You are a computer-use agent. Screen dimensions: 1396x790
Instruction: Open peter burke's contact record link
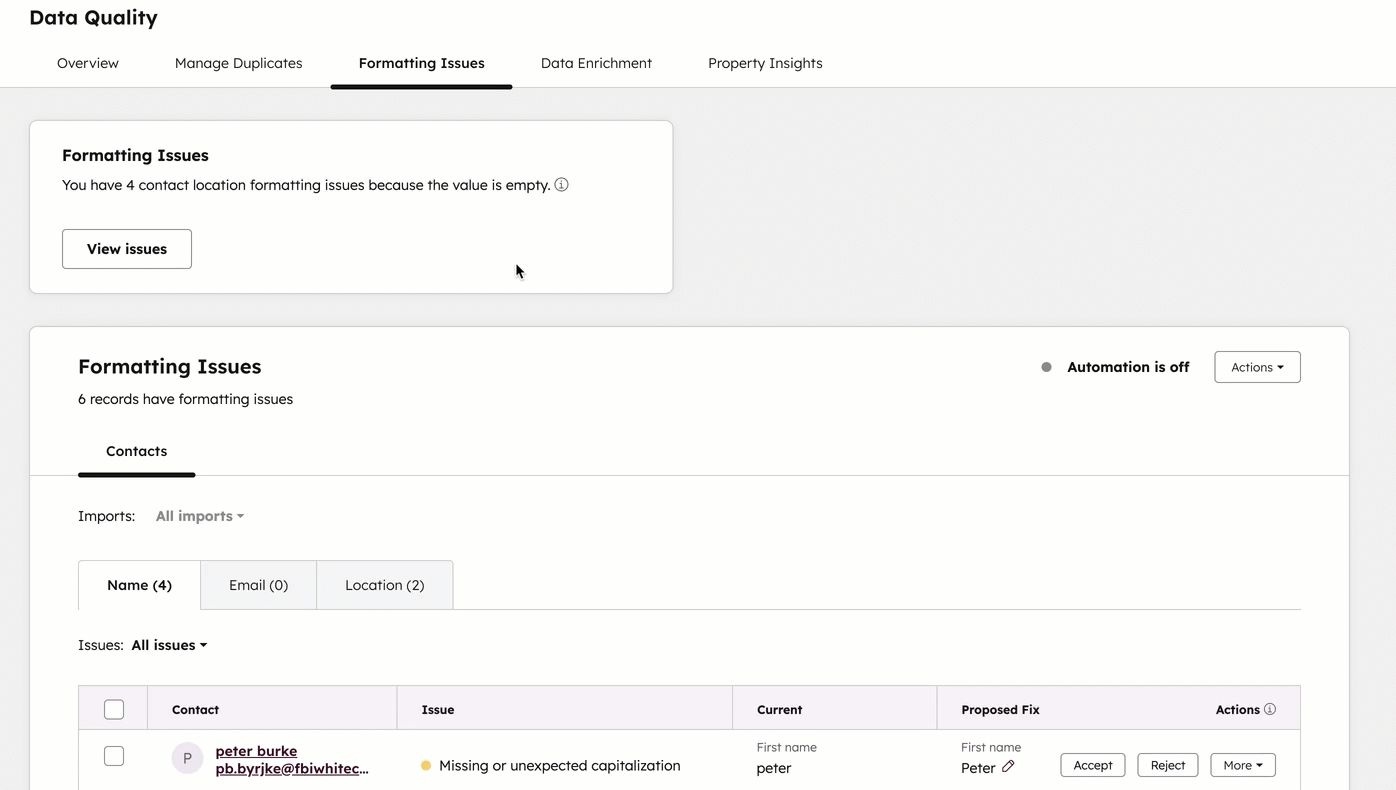tap(255, 750)
